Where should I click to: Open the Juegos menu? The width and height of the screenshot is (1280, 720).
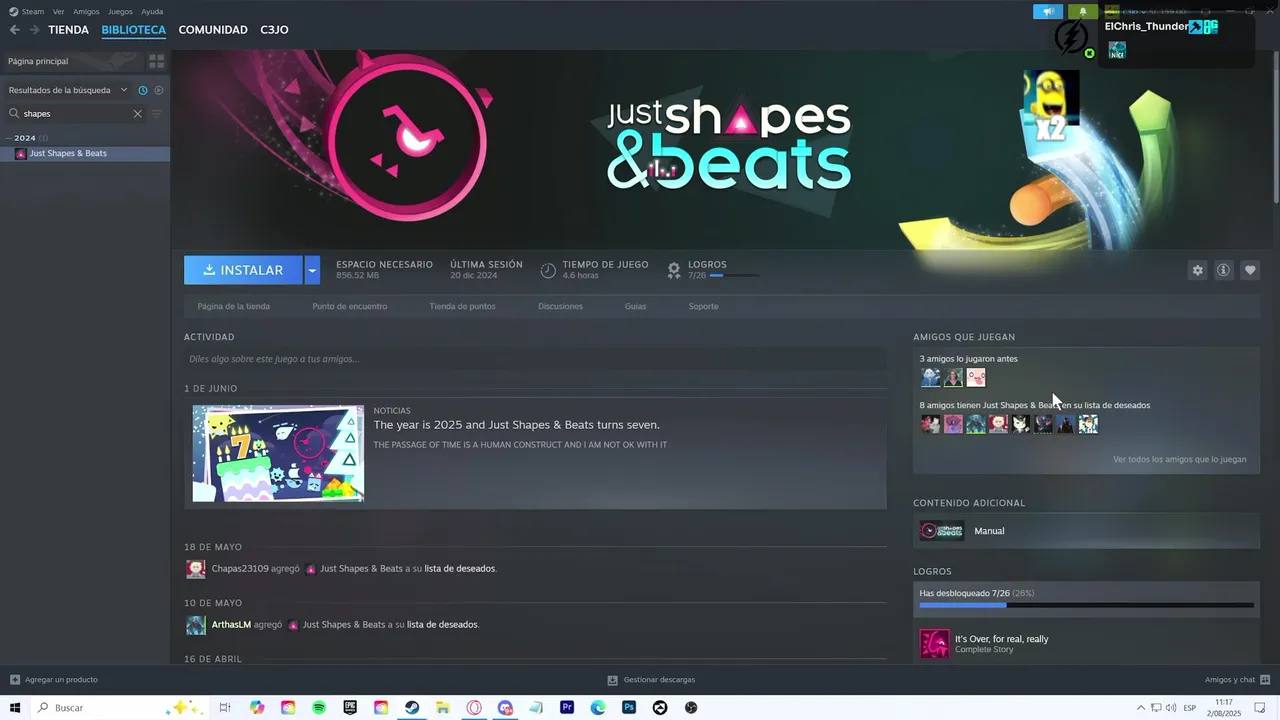pos(120,11)
